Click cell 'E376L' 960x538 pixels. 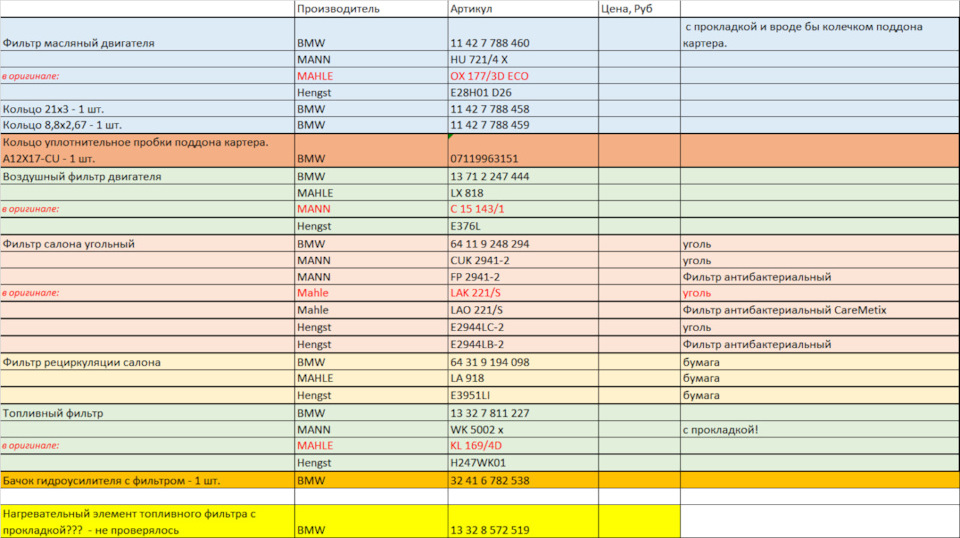(523, 226)
